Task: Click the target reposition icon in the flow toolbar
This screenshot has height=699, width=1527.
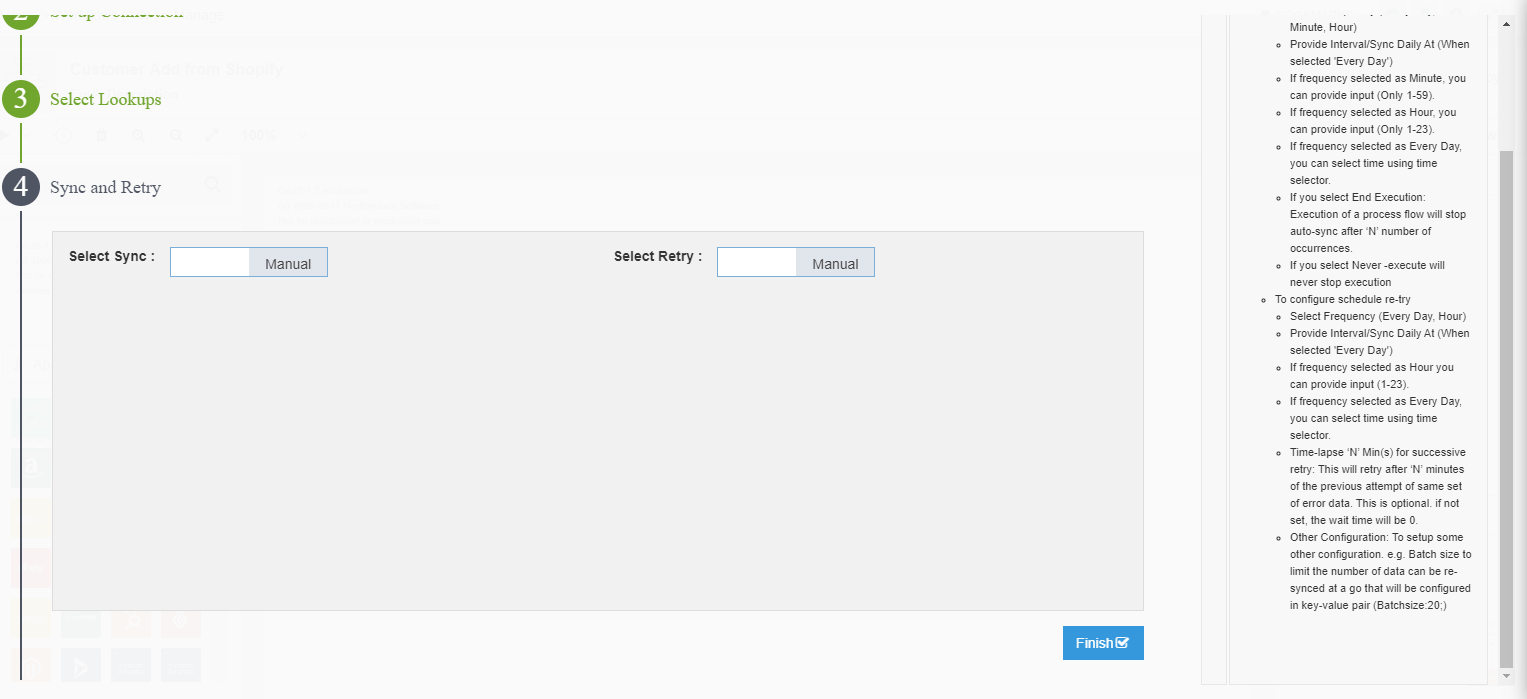Action: tap(63, 135)
